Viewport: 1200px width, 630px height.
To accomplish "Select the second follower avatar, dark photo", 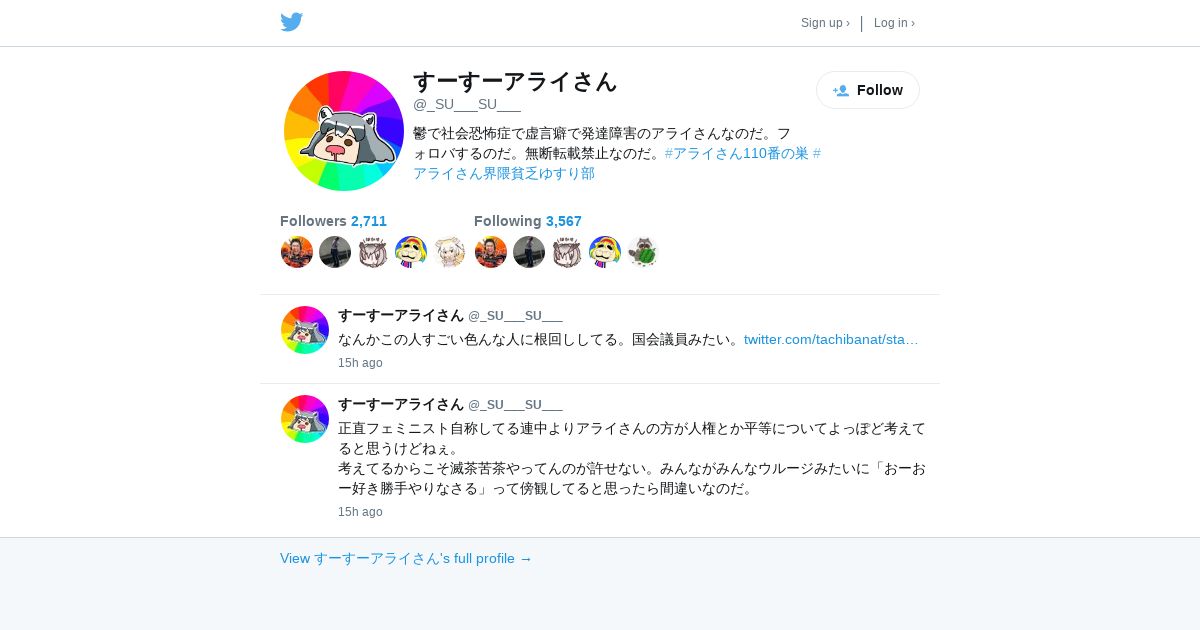I will (335, 252).
